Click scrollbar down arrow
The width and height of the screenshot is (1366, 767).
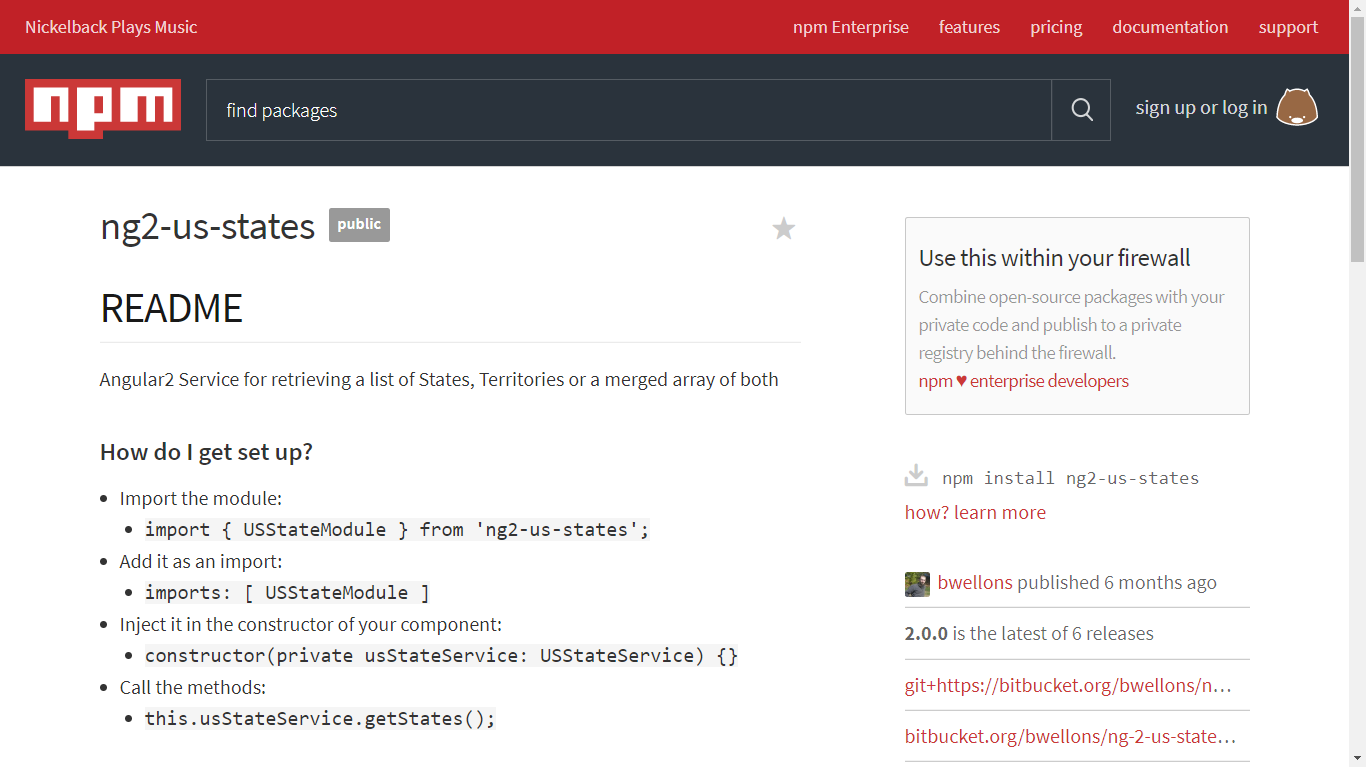(x=1357, y=758)
